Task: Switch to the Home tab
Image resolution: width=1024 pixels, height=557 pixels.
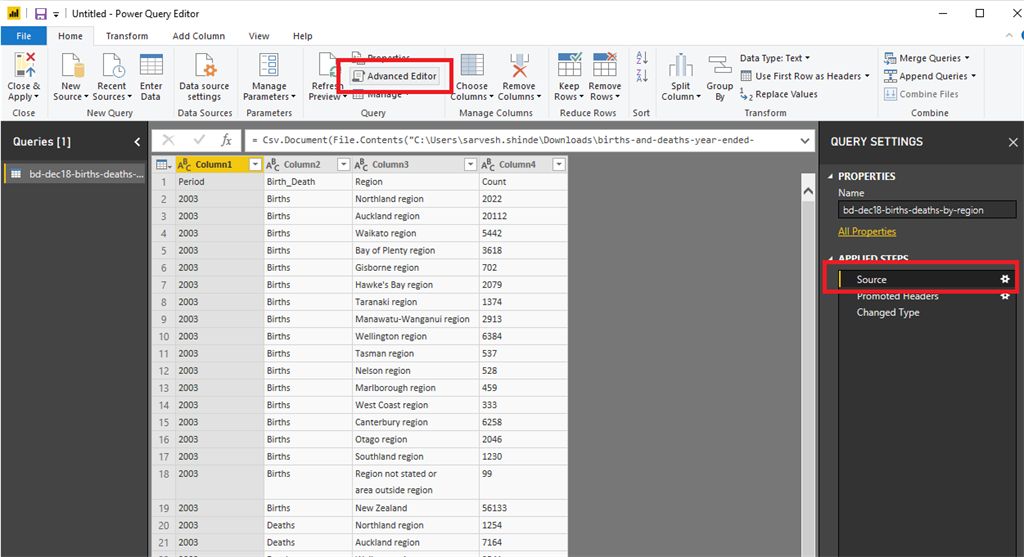Action: coord(71,36)
